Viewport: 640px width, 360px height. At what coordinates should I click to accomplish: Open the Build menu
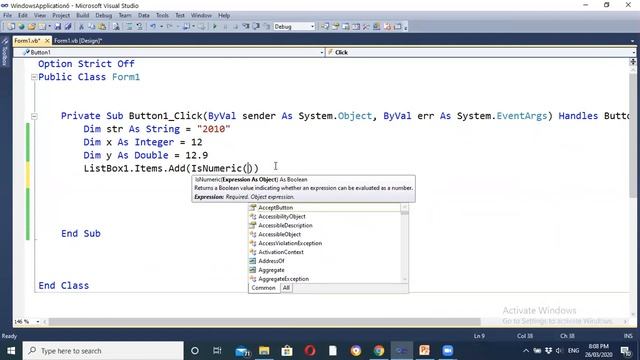click(x=82, y=16)
